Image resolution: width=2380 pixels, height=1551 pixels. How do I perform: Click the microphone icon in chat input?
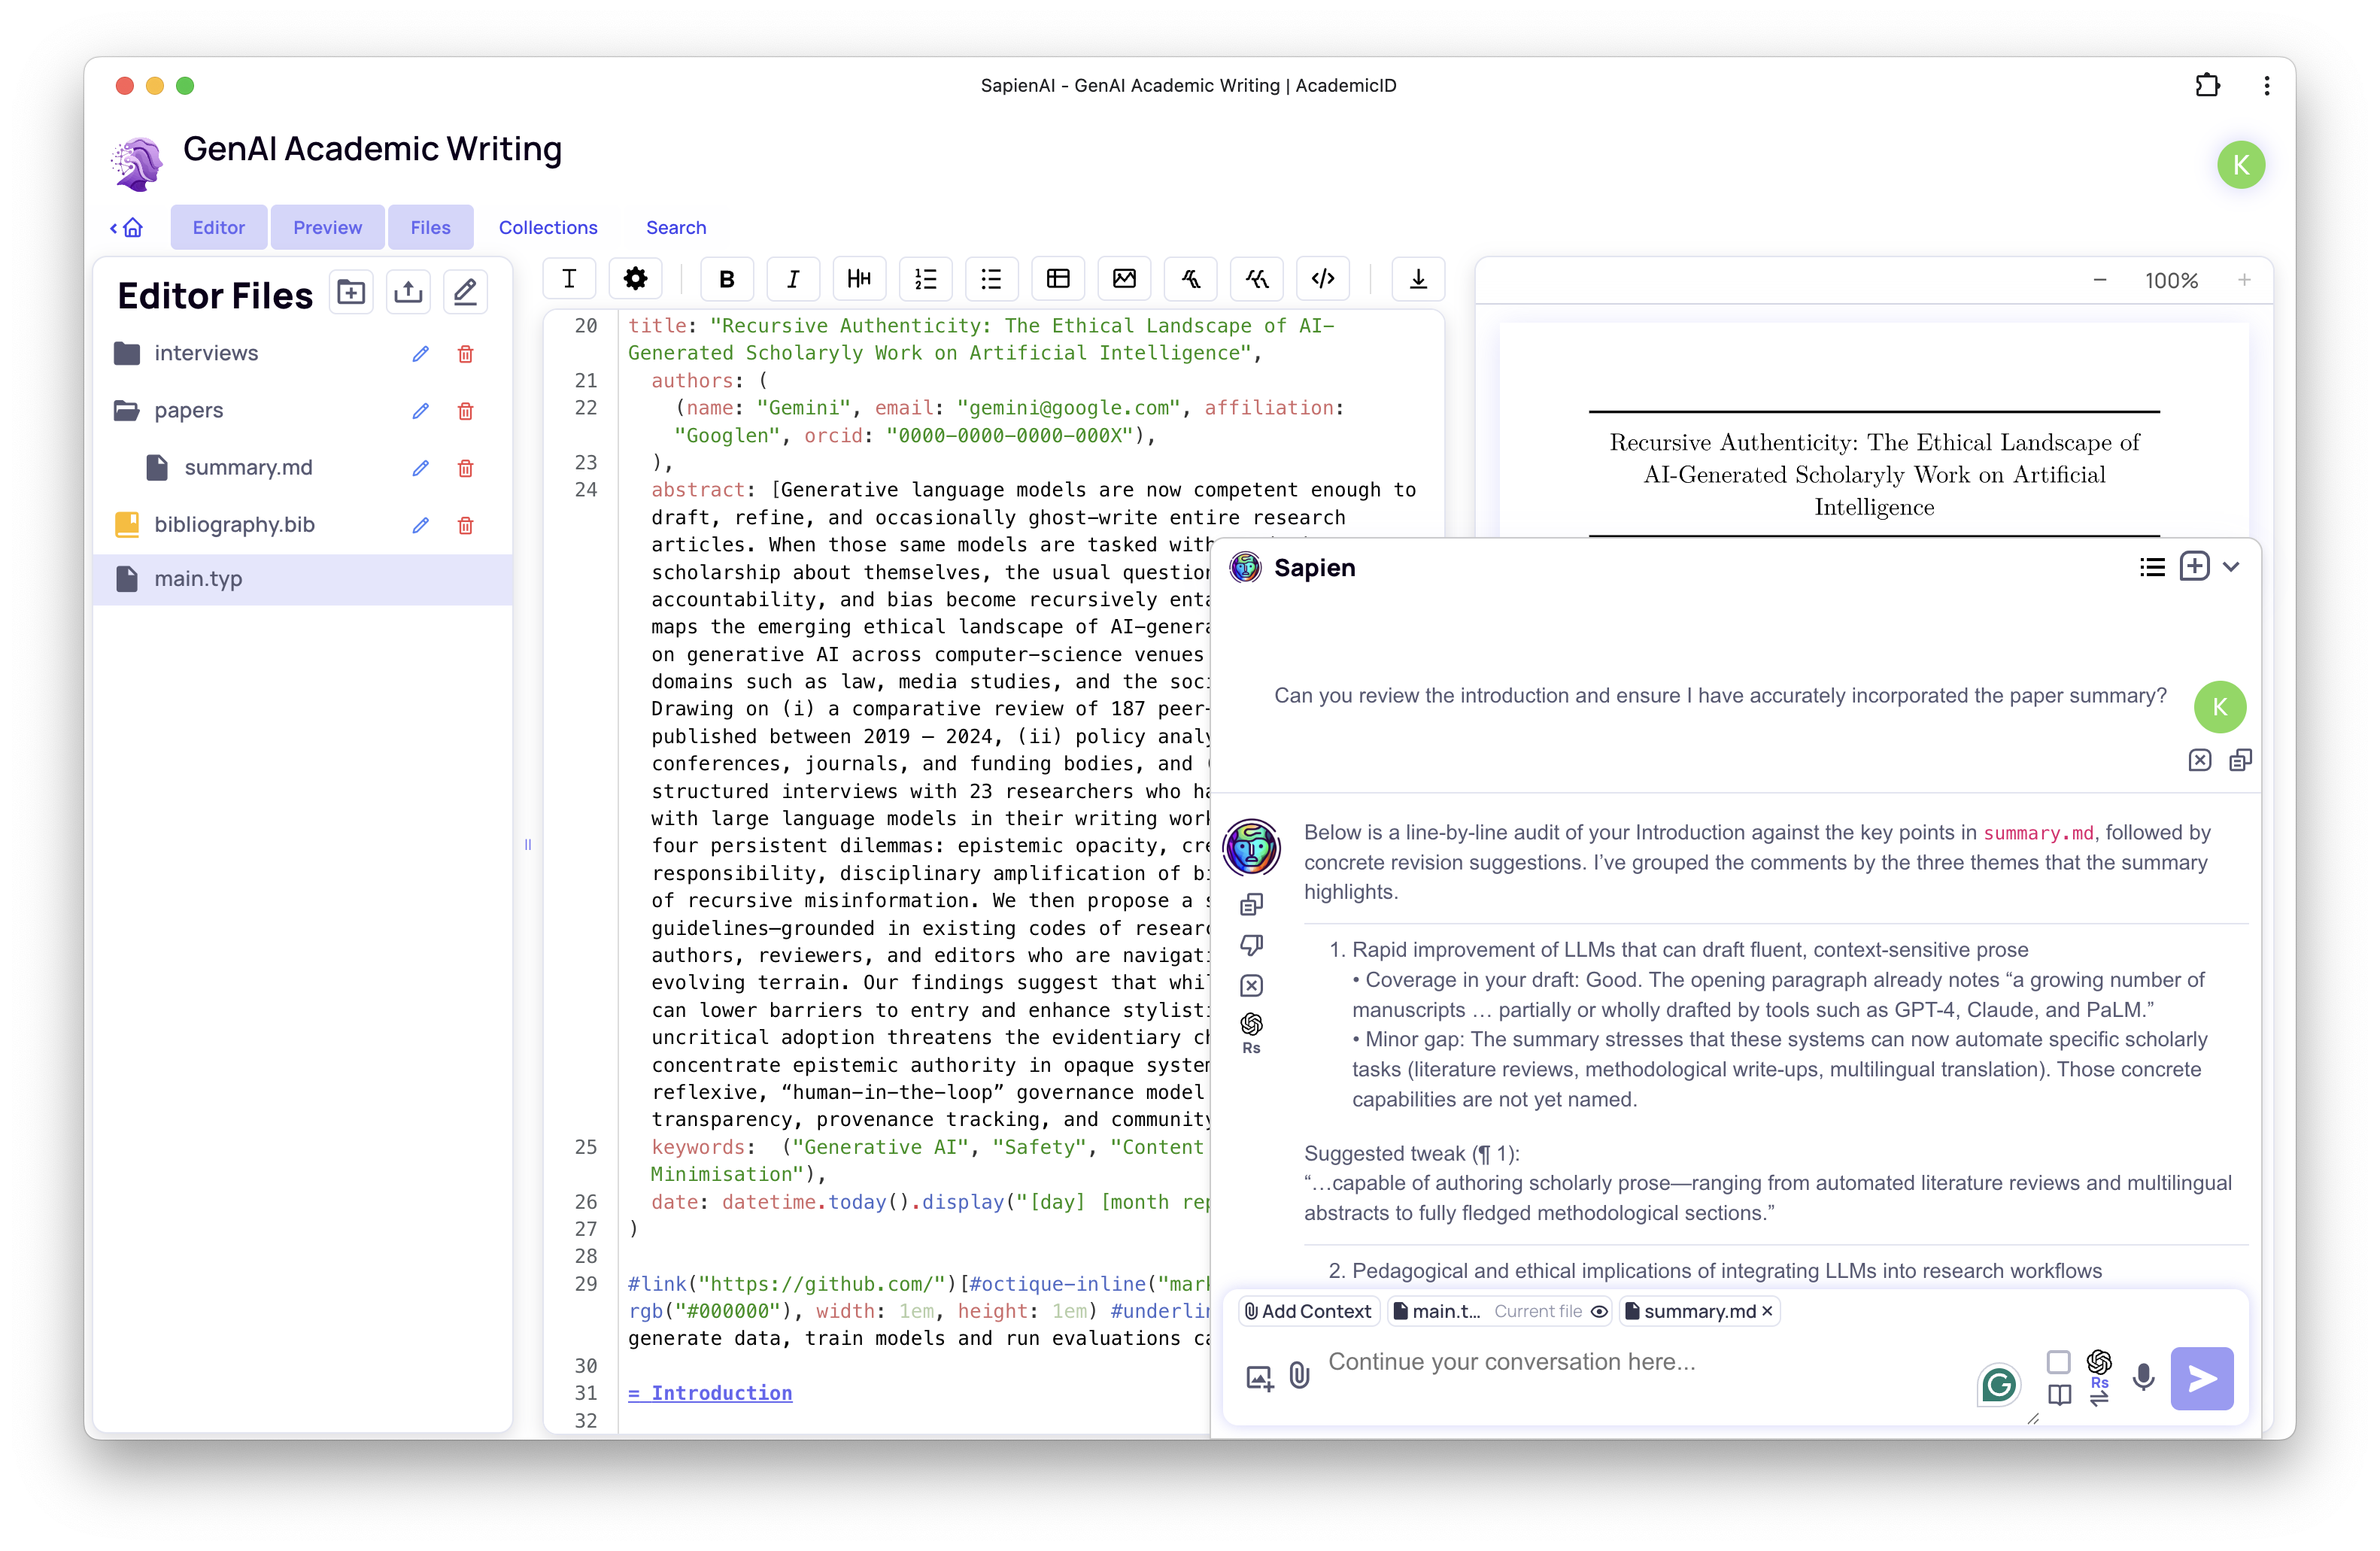2143,1378
